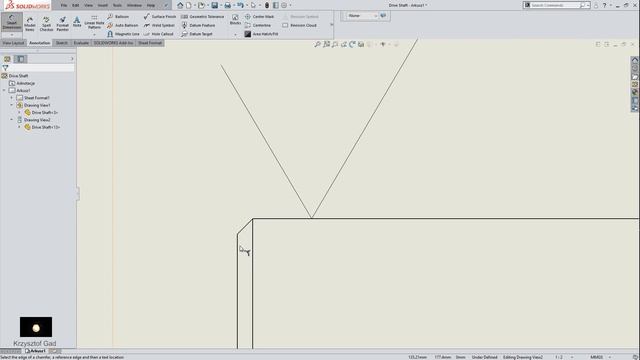Click the Home icon in quick toolbar
Image resolution: width=640 pixels, height=360 pixels.
180,5
